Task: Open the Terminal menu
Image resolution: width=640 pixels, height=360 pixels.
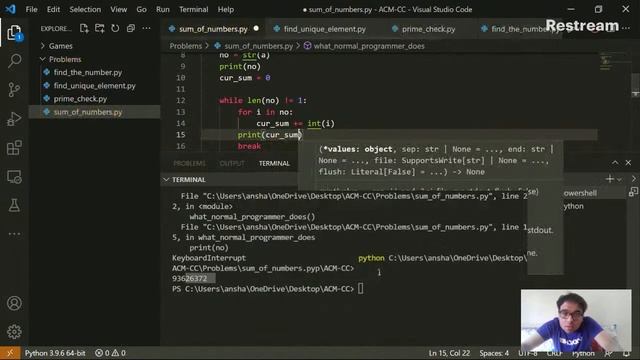Action: pos(193,9)
